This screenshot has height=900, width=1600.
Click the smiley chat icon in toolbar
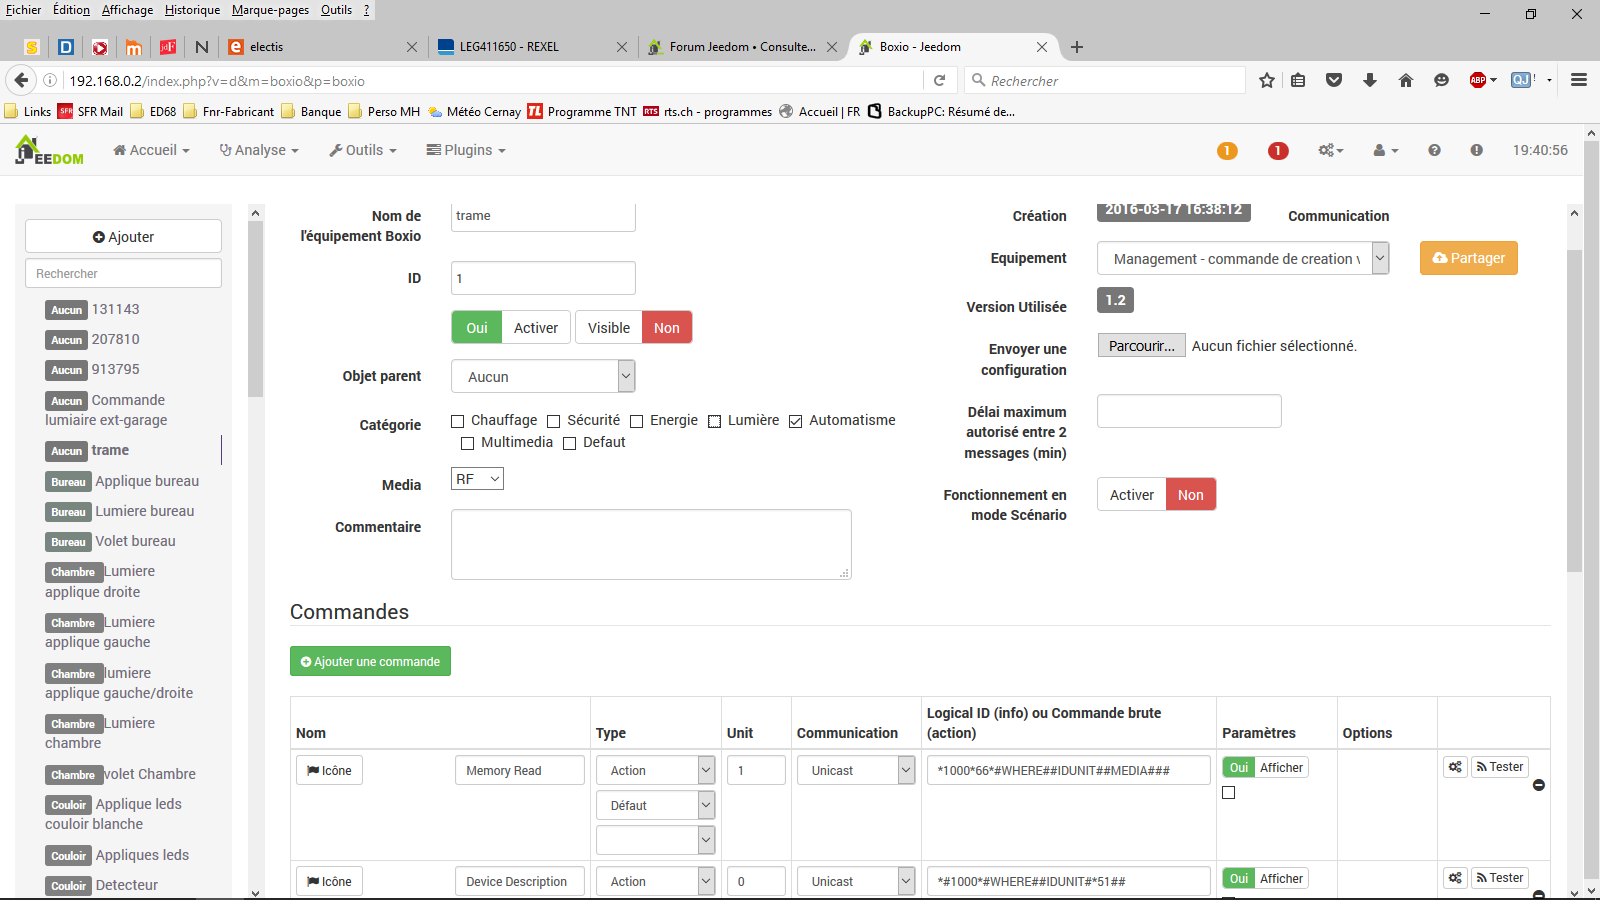(x=1441, y=80)
